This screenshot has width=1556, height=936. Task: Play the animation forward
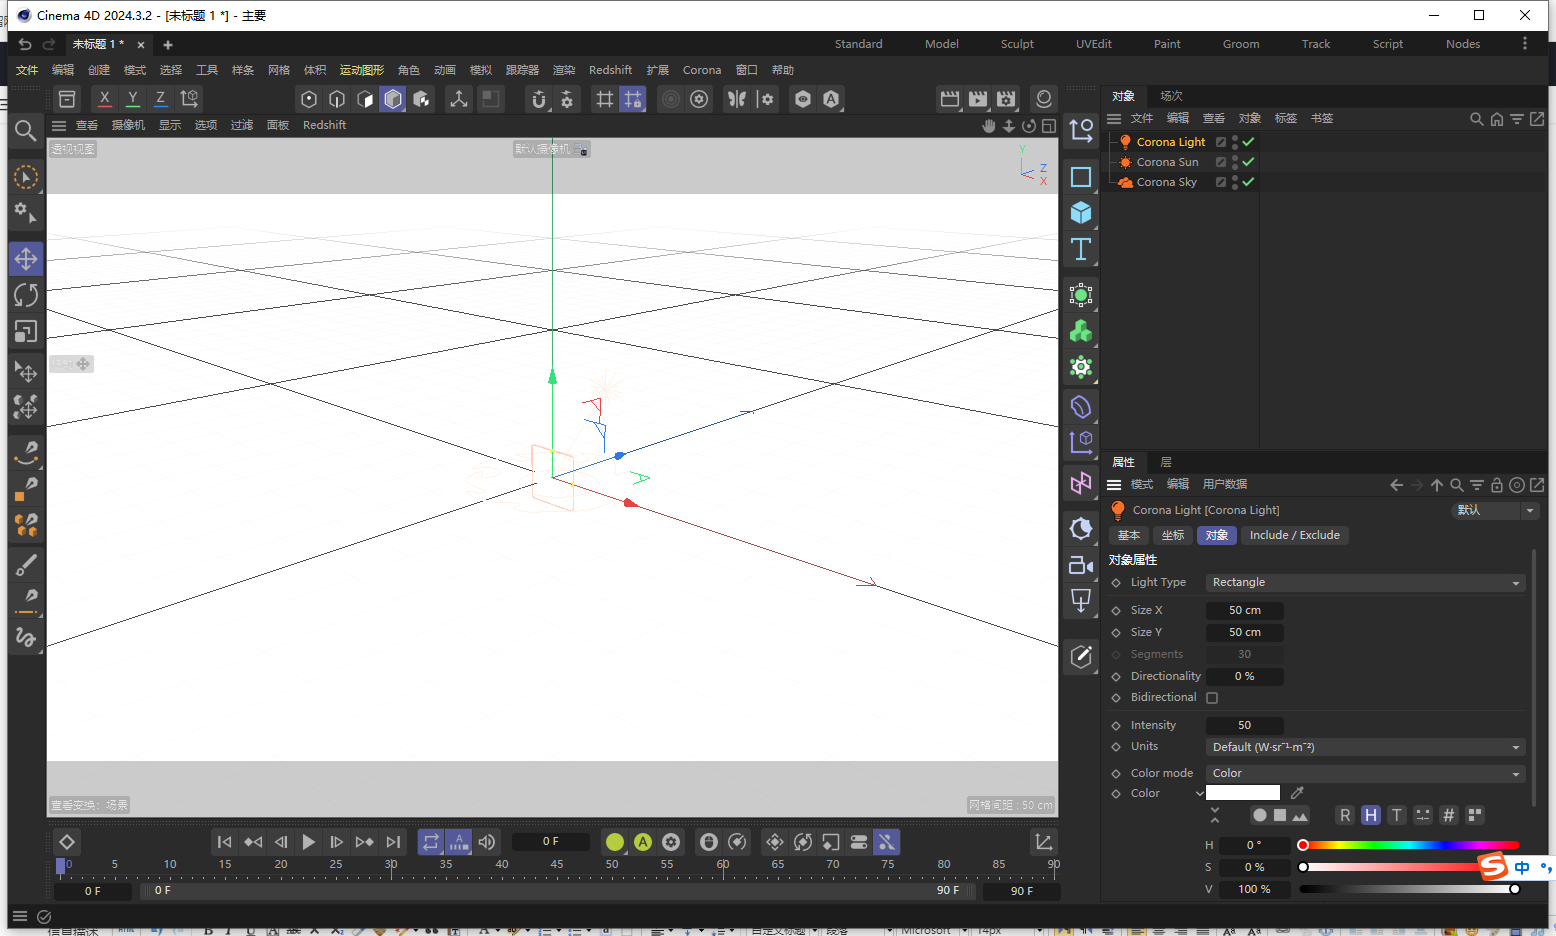tap(309, 842)
